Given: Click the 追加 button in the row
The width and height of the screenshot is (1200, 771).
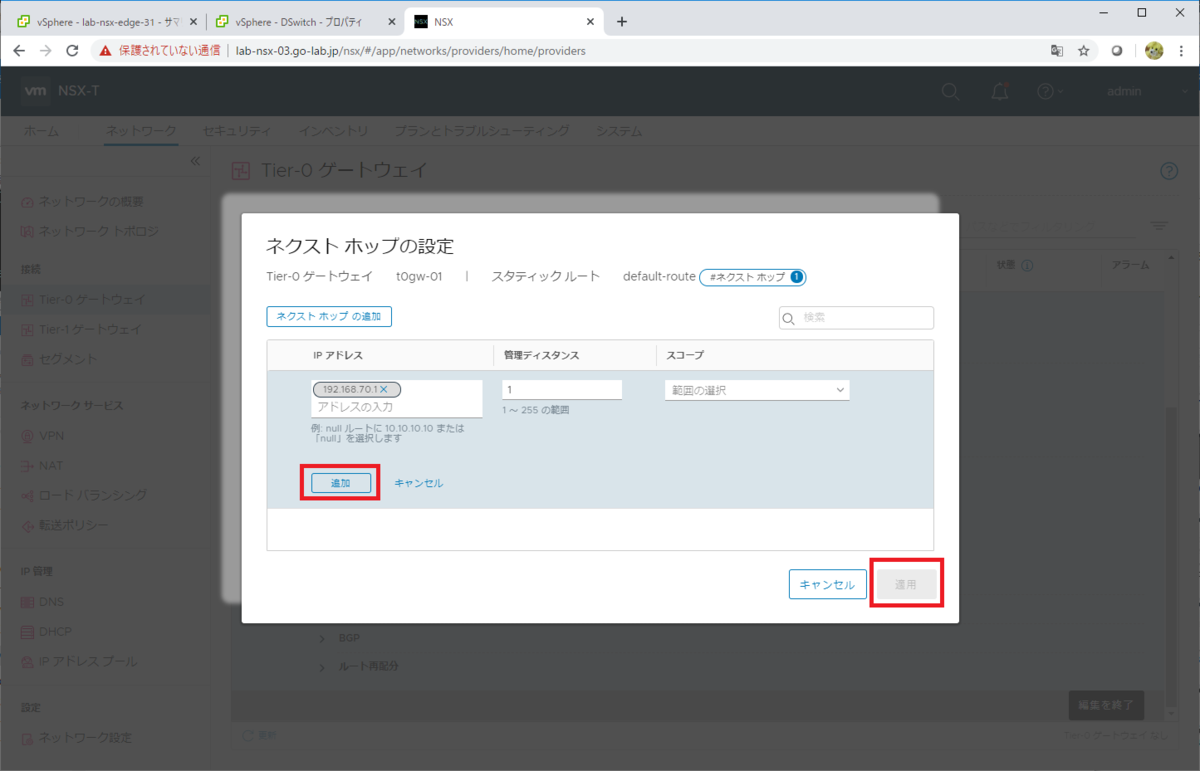Looking at the screenshot, I should coord(341,483).
